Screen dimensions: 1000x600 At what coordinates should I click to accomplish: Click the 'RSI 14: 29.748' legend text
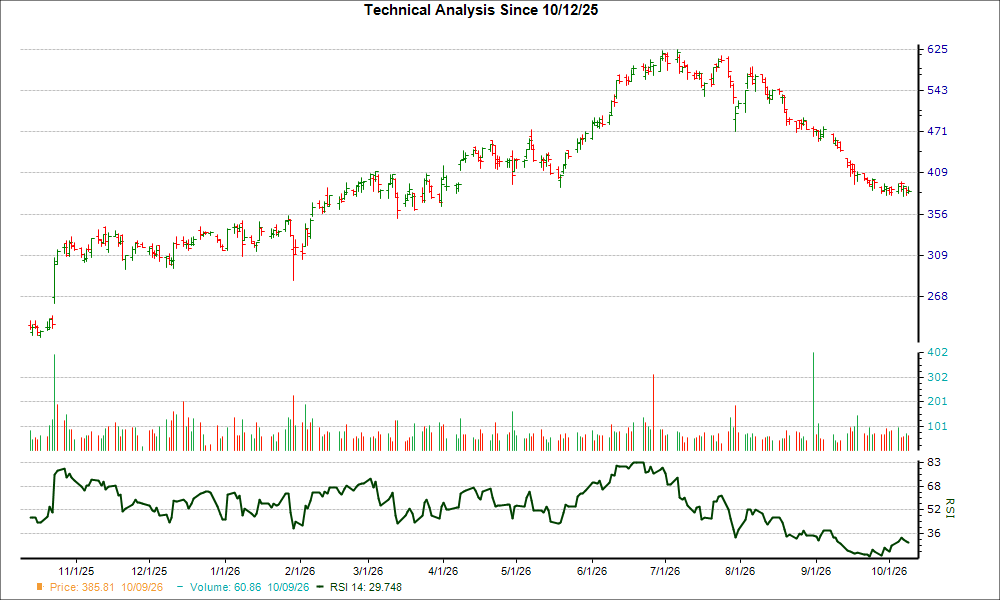[365, 587]
